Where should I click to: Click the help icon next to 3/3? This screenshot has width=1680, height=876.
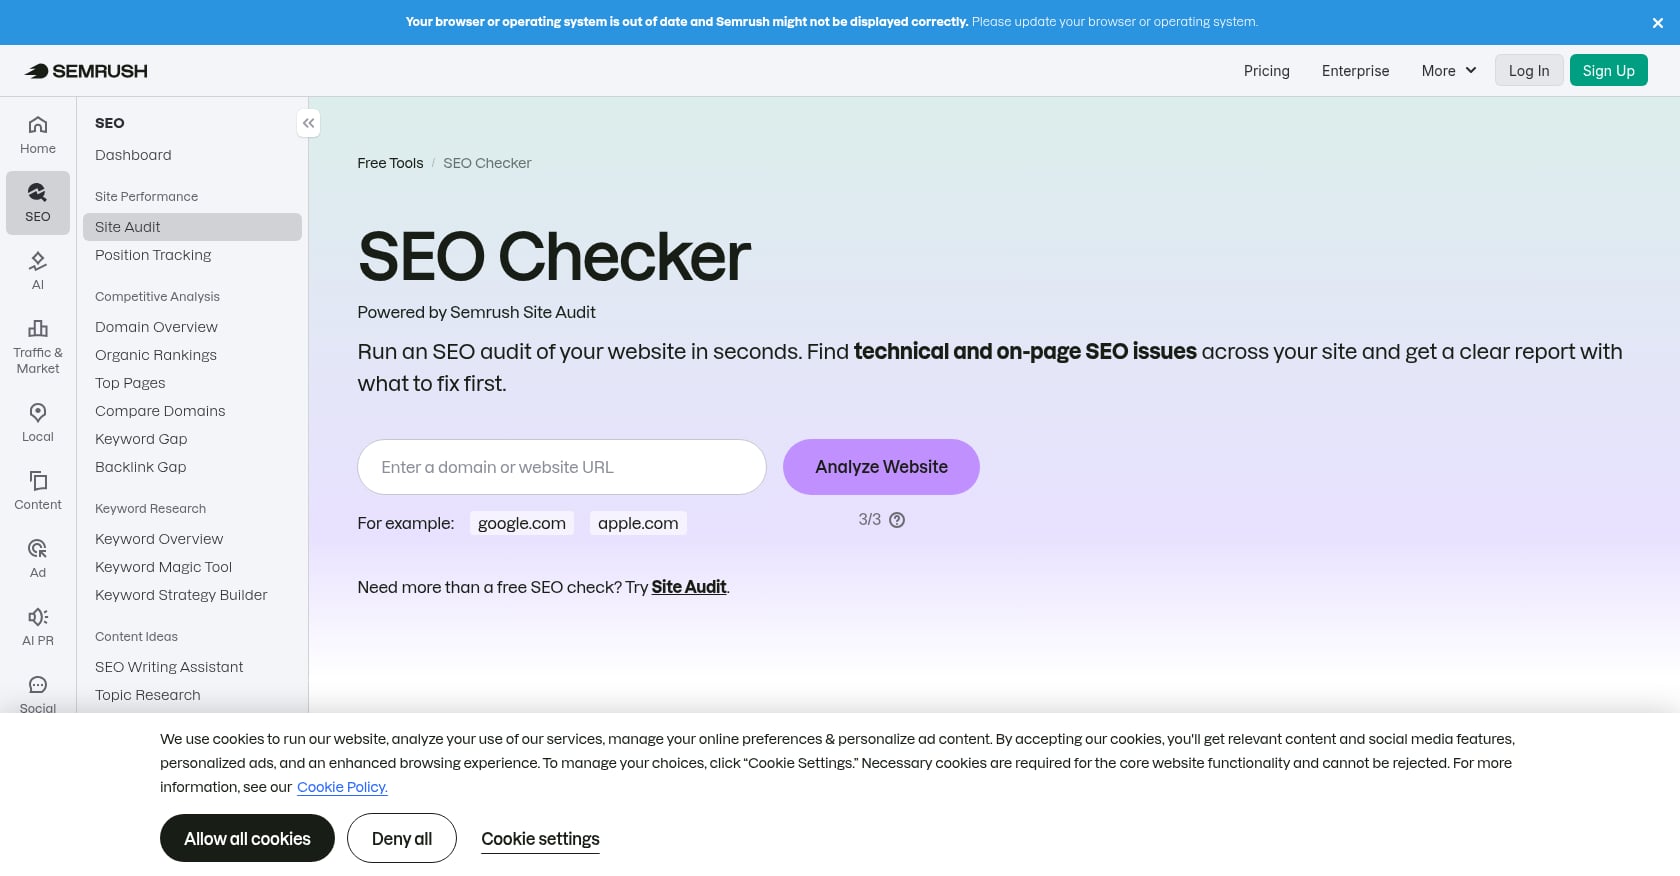[x=897, y=520]
